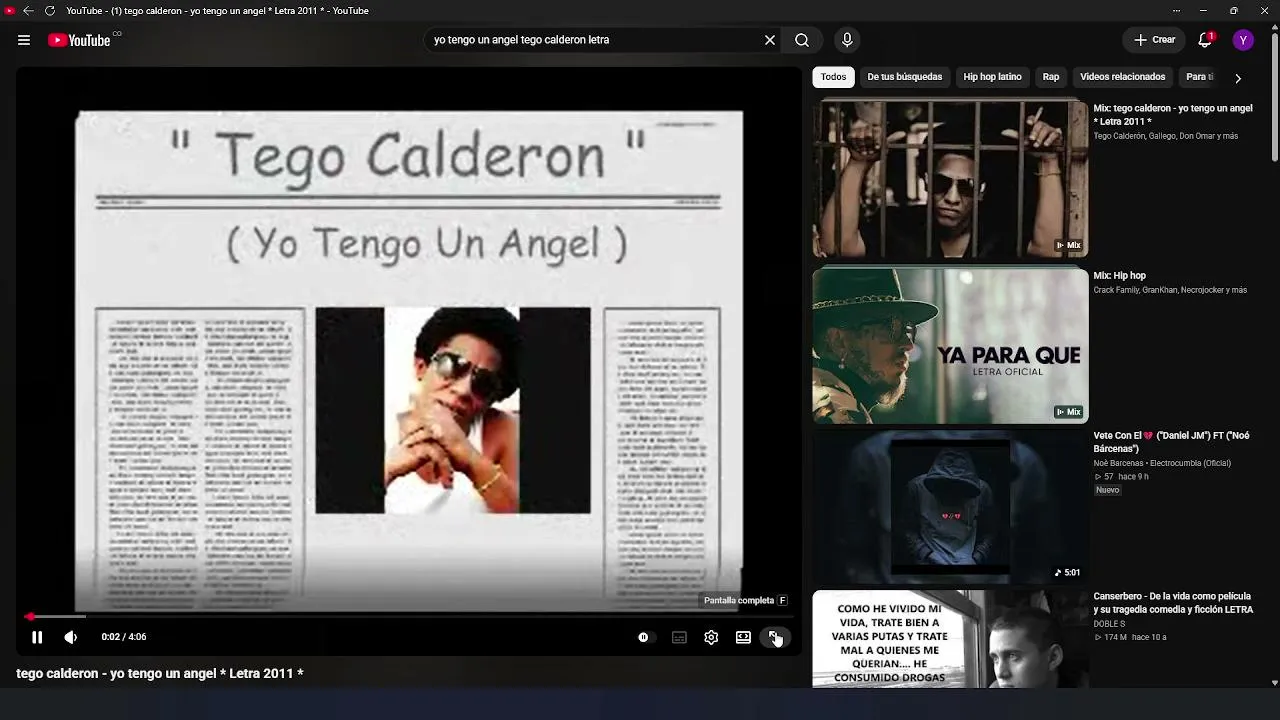The height and width of the screenshot is (720, 1280).
Task: Clear the search box text
Action: [770, 40]
